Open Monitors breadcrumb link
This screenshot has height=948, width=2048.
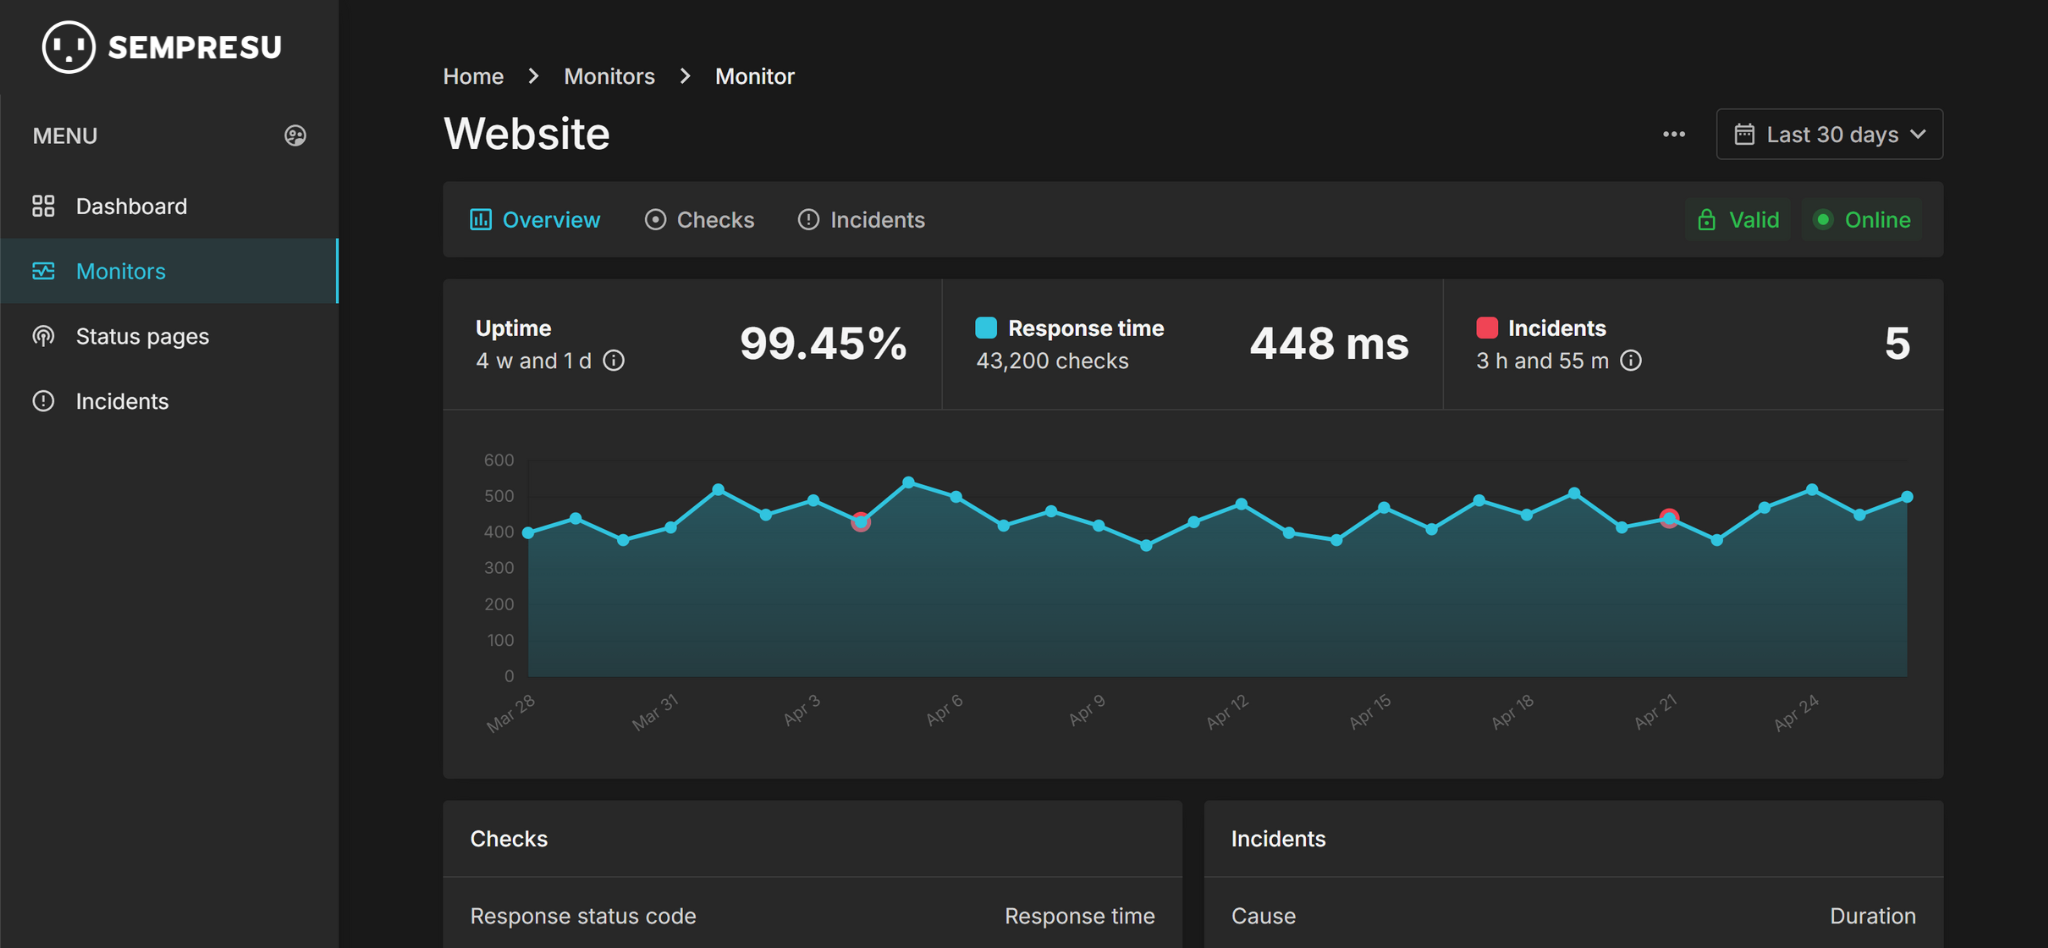click(x=609, y=77)
